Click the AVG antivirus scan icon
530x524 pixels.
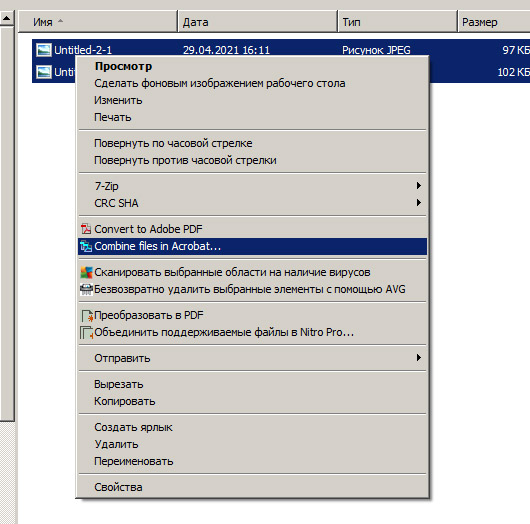(x=86, y=272)
